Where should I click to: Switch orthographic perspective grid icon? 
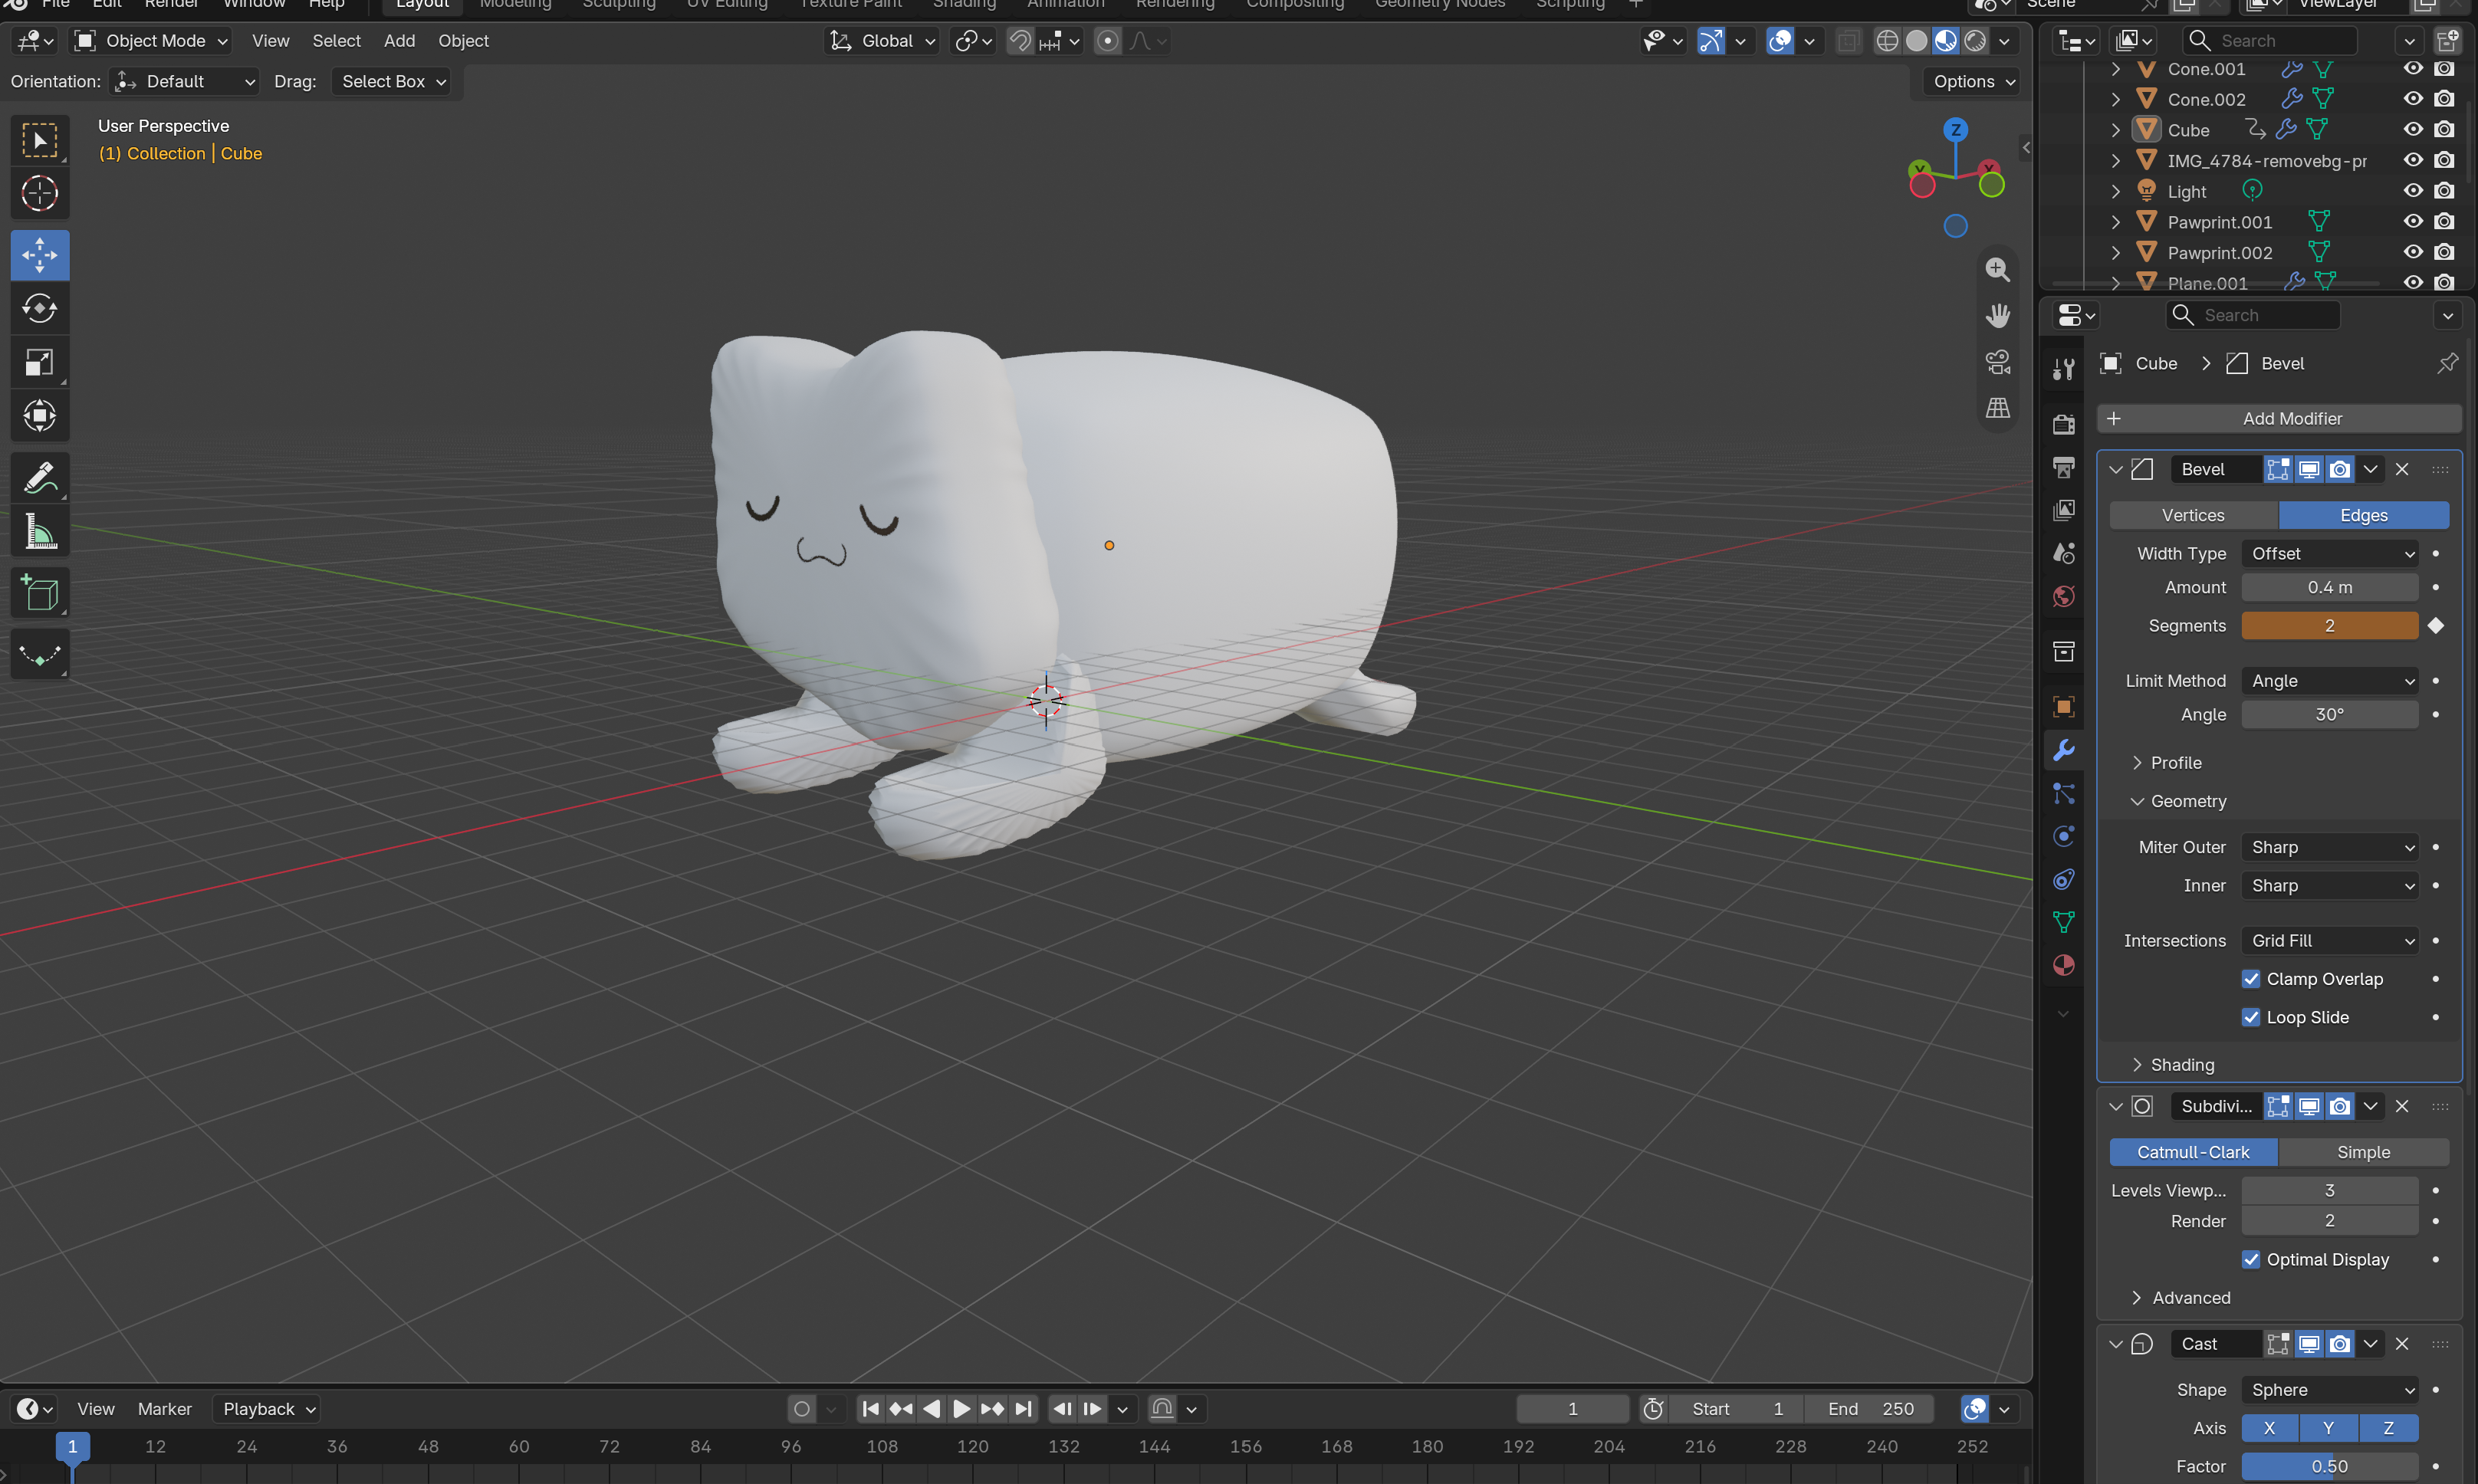click(x=1997, y=408)
